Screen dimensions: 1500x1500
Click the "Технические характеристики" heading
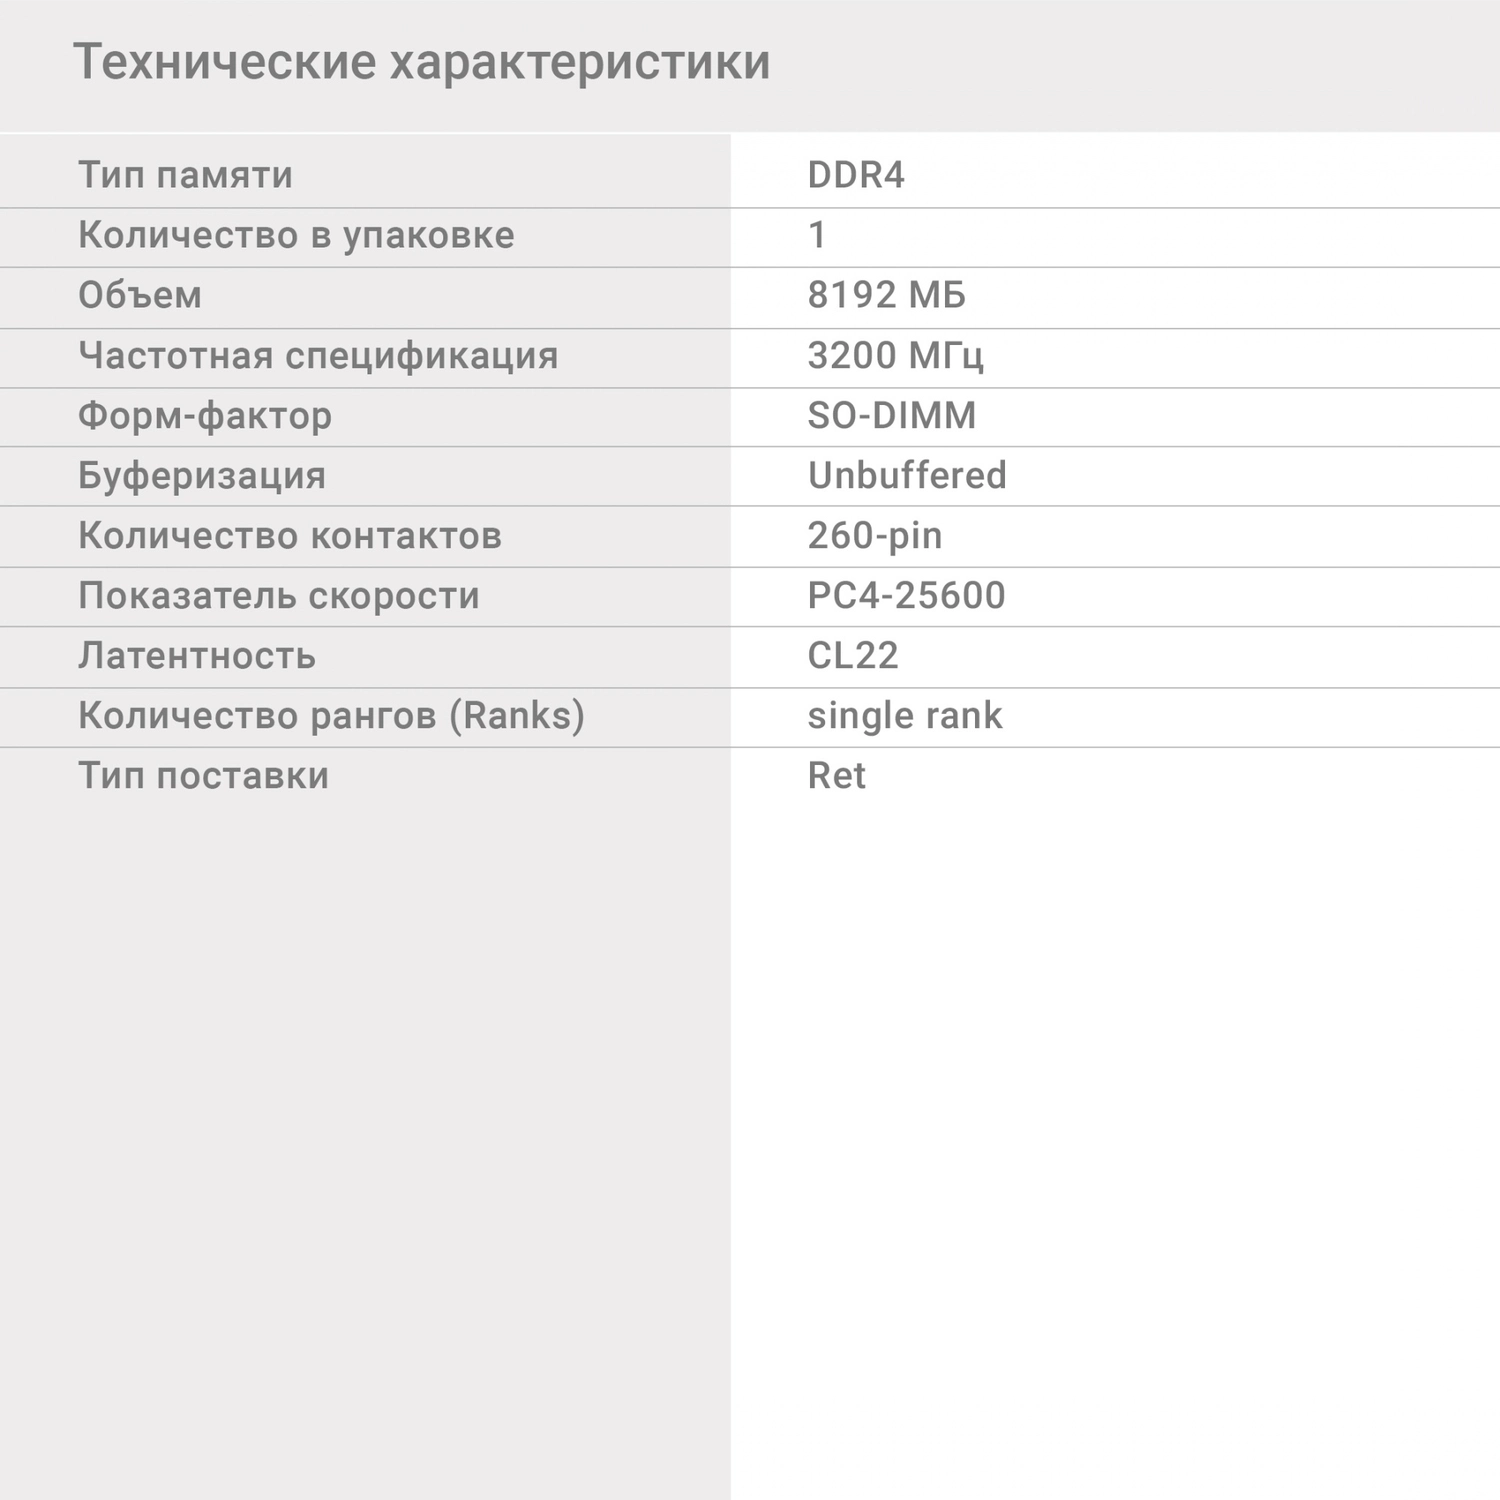click(421, 62)
